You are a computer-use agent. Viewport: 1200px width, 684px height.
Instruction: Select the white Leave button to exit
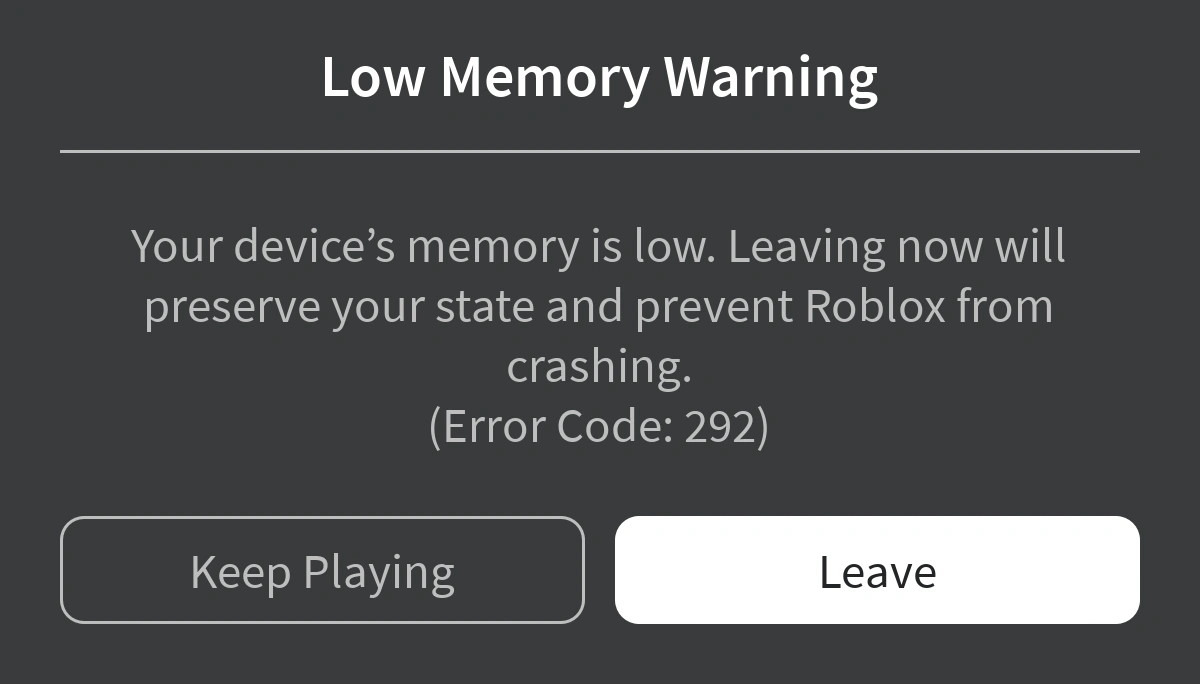(877, 570)
